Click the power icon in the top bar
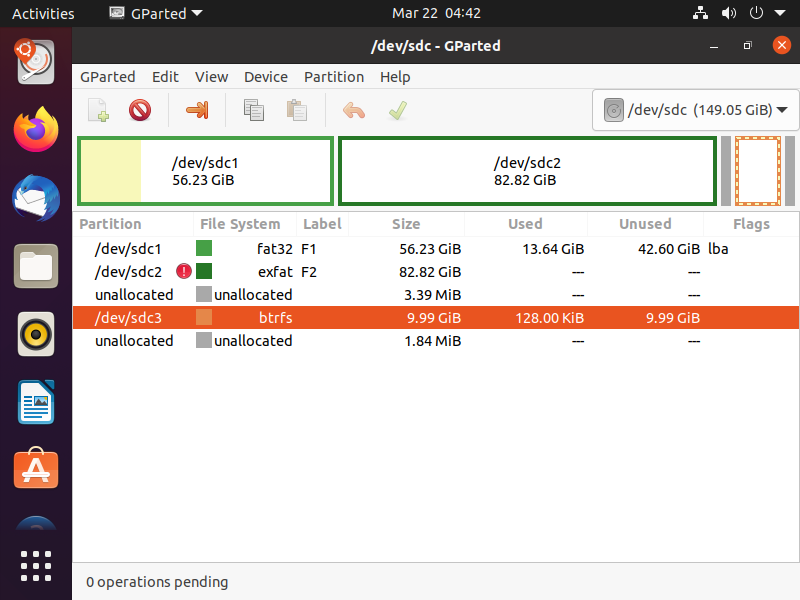This screenshot has width=800, height=600. tap(756, 13)
